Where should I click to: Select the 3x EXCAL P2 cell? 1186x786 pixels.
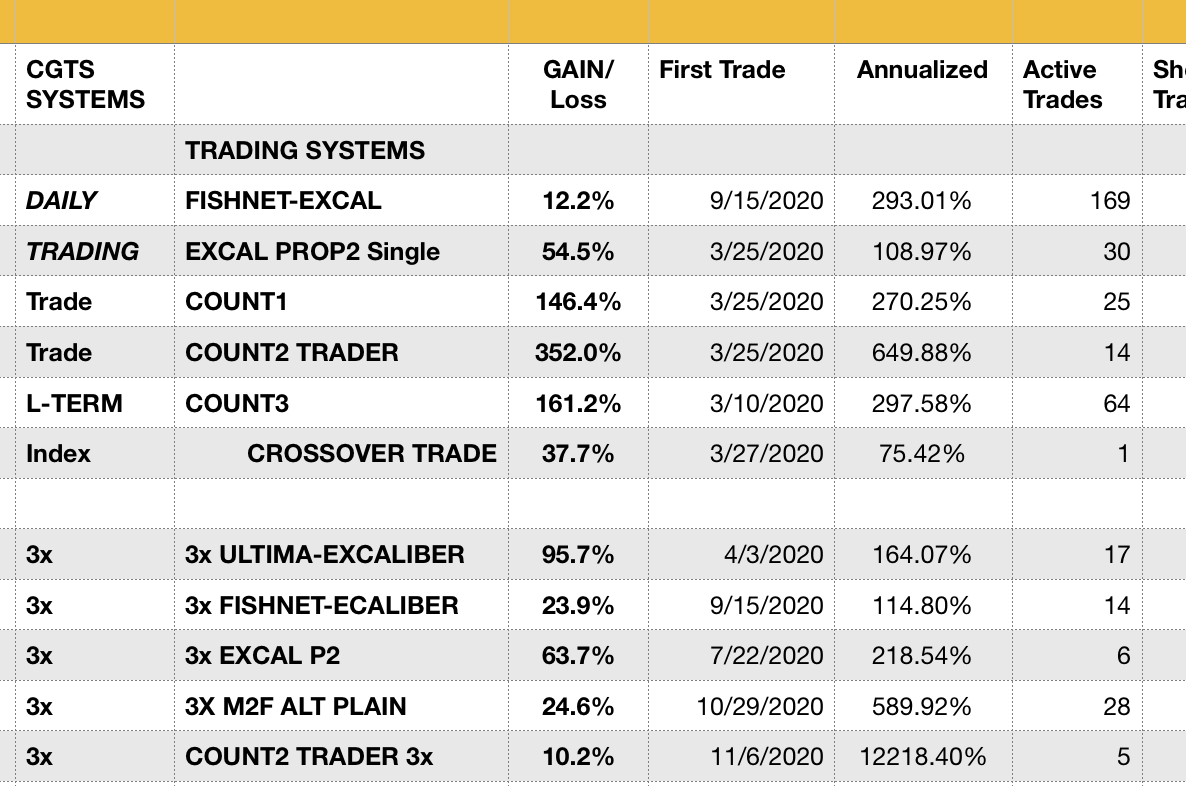[263, 656]
